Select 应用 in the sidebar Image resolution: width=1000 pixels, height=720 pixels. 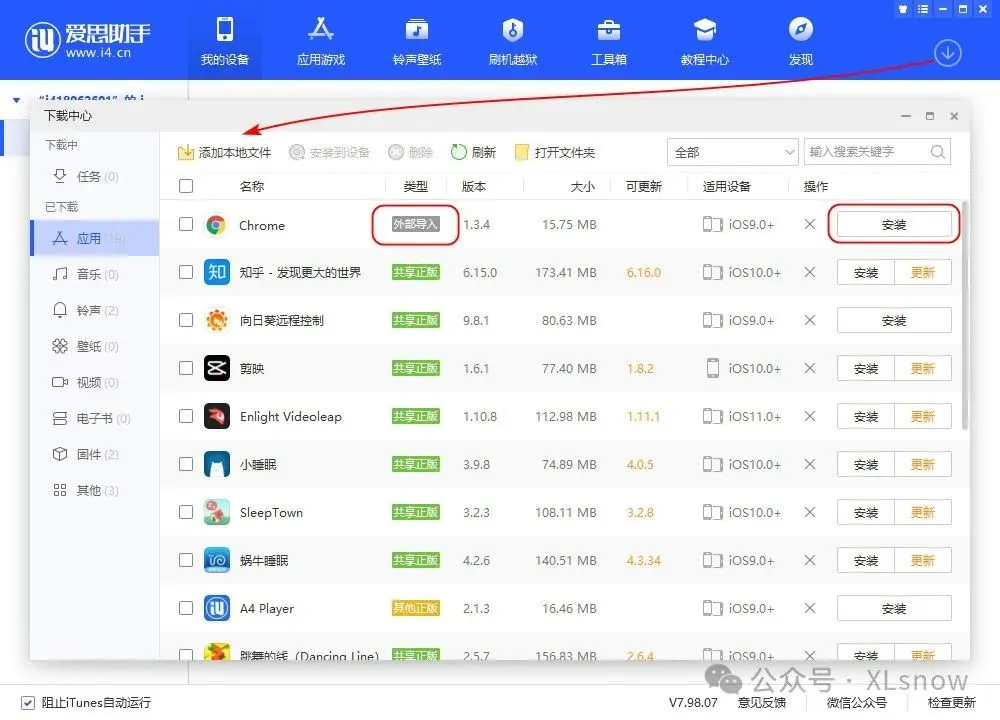pos(94,239)
